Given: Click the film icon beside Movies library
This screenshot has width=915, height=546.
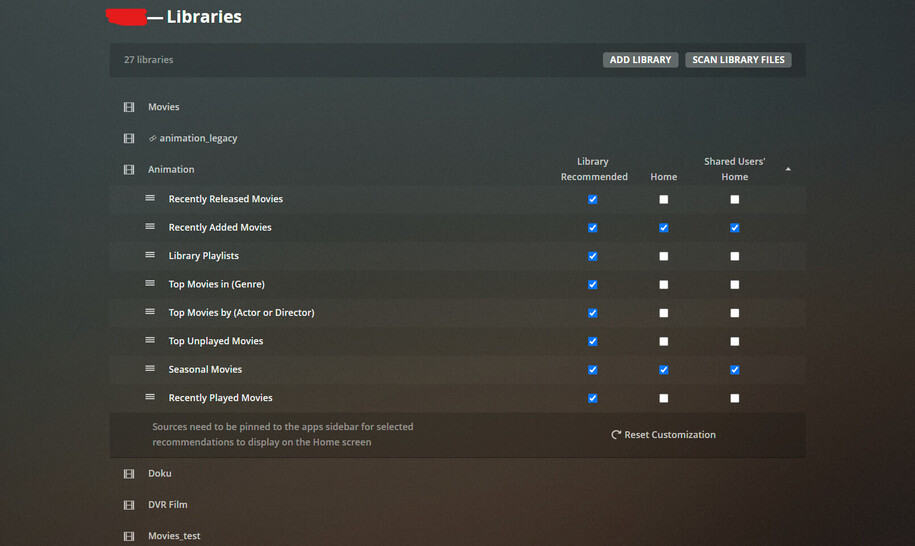Looking at the screenshot, I should [129, 107].
